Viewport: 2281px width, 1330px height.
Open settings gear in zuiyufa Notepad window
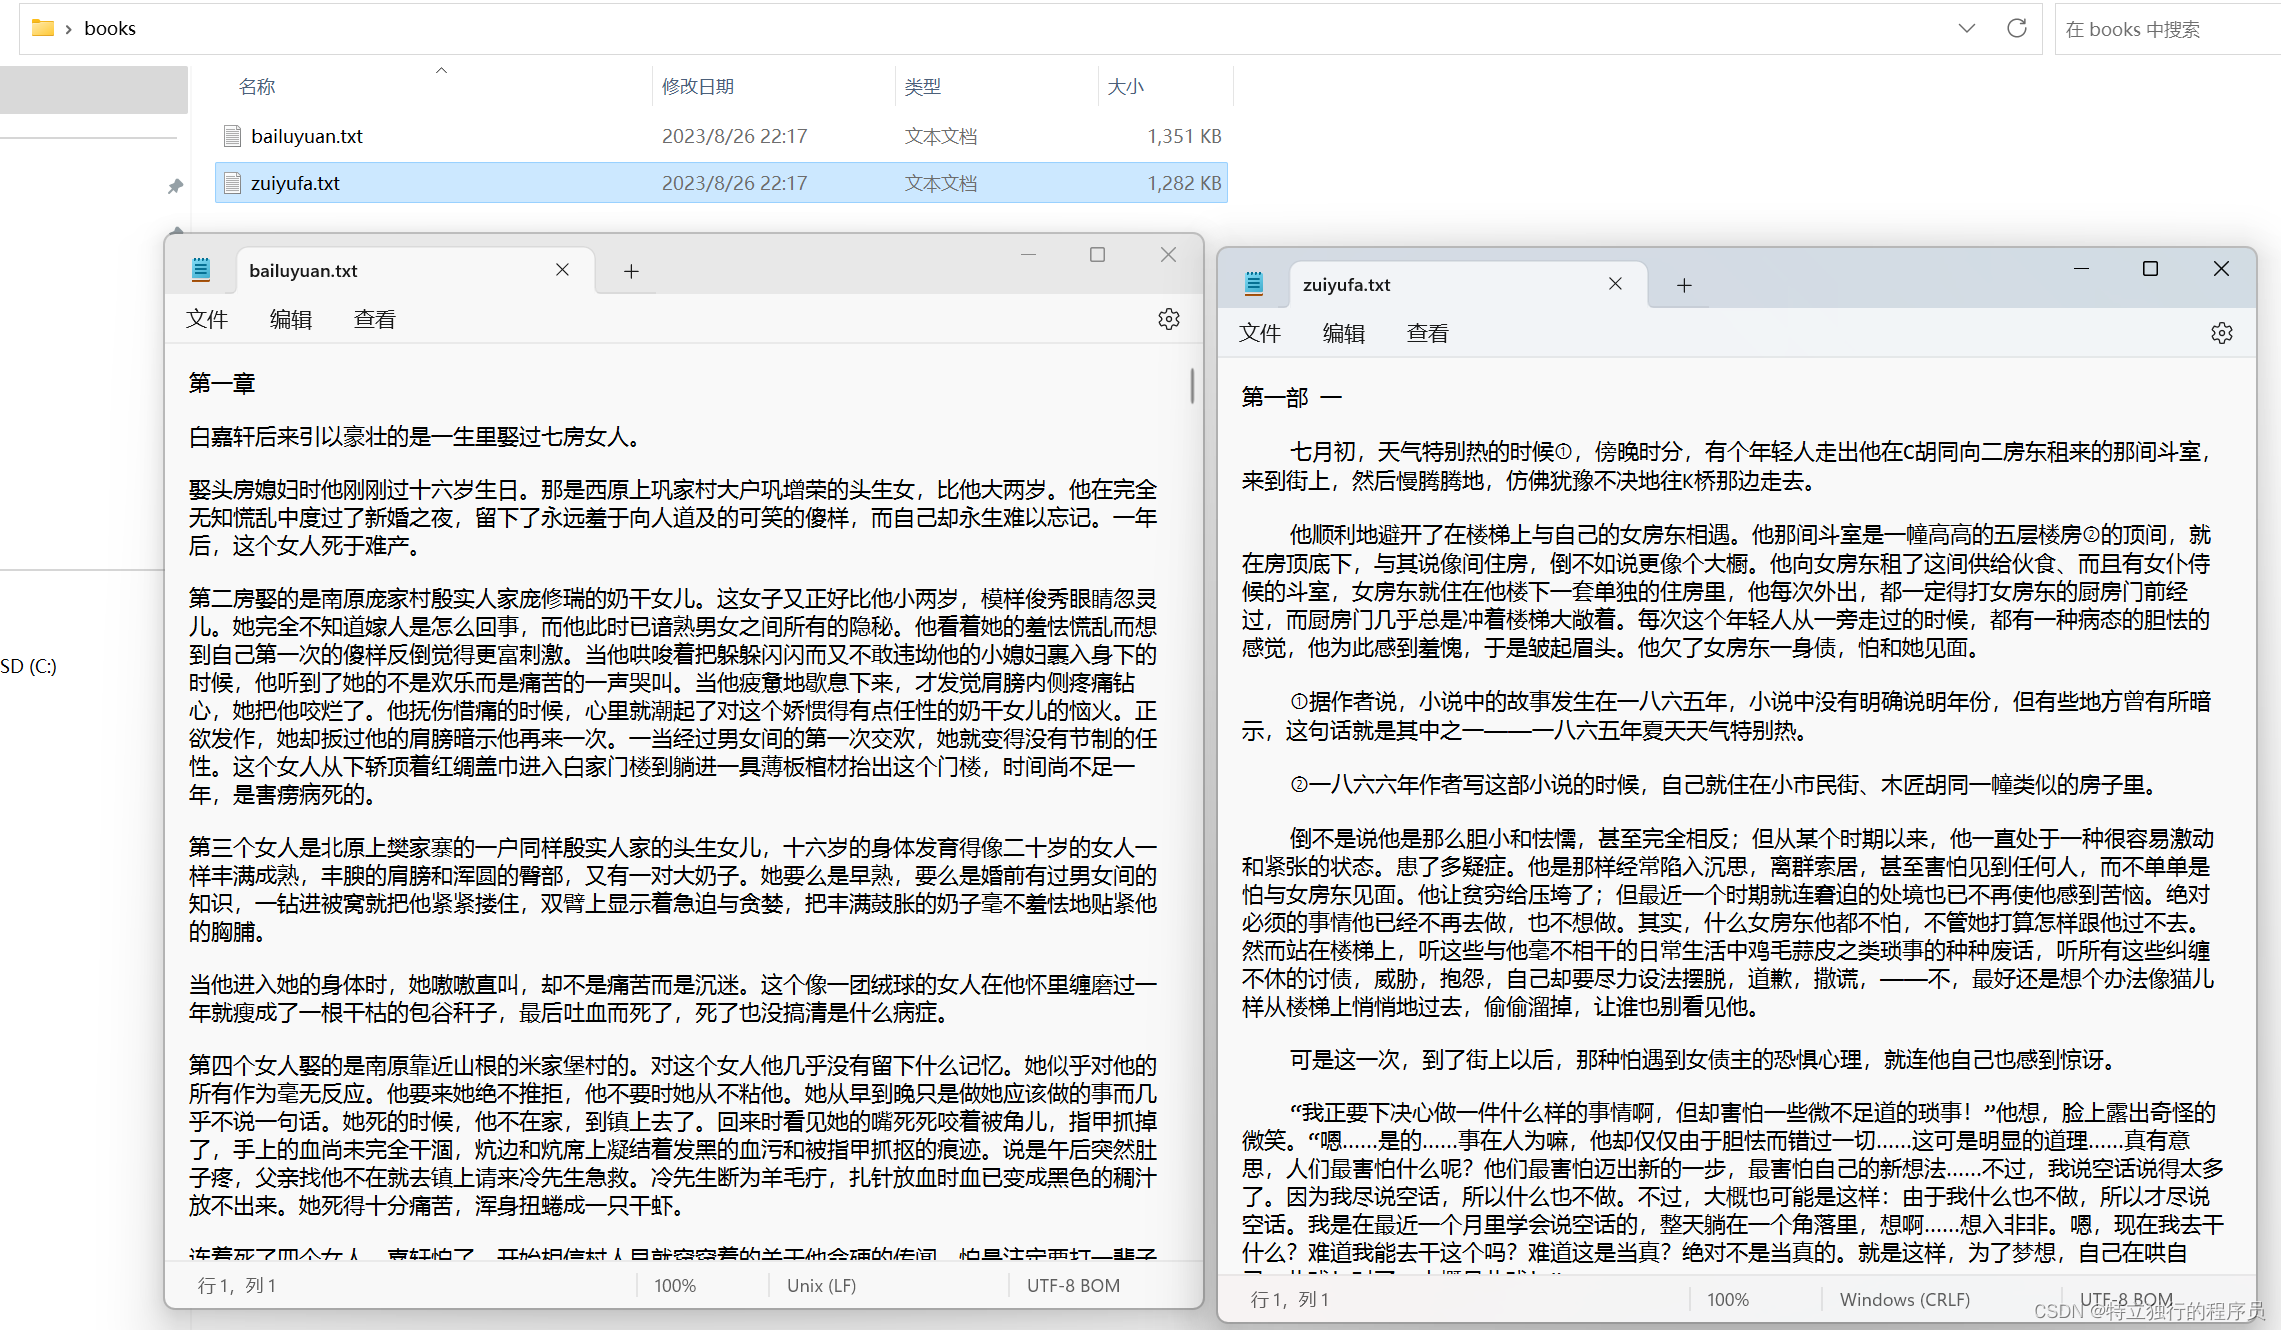(2221, 333)
